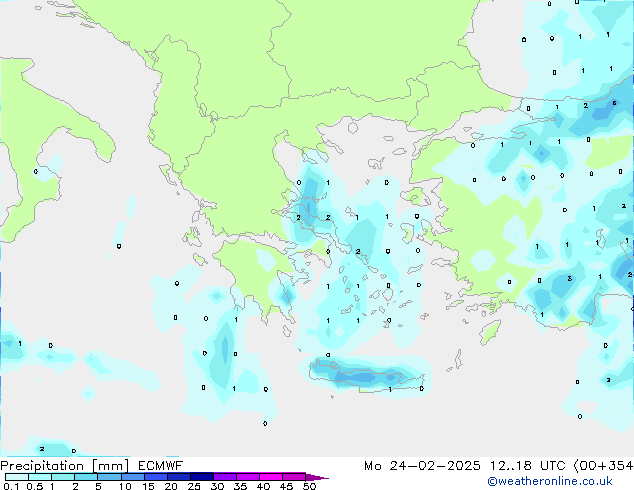The width and height of the screenshot is (634, 490).
Task: Click the 15–20 mm legend swatch
Action: (x=155, y=477)
